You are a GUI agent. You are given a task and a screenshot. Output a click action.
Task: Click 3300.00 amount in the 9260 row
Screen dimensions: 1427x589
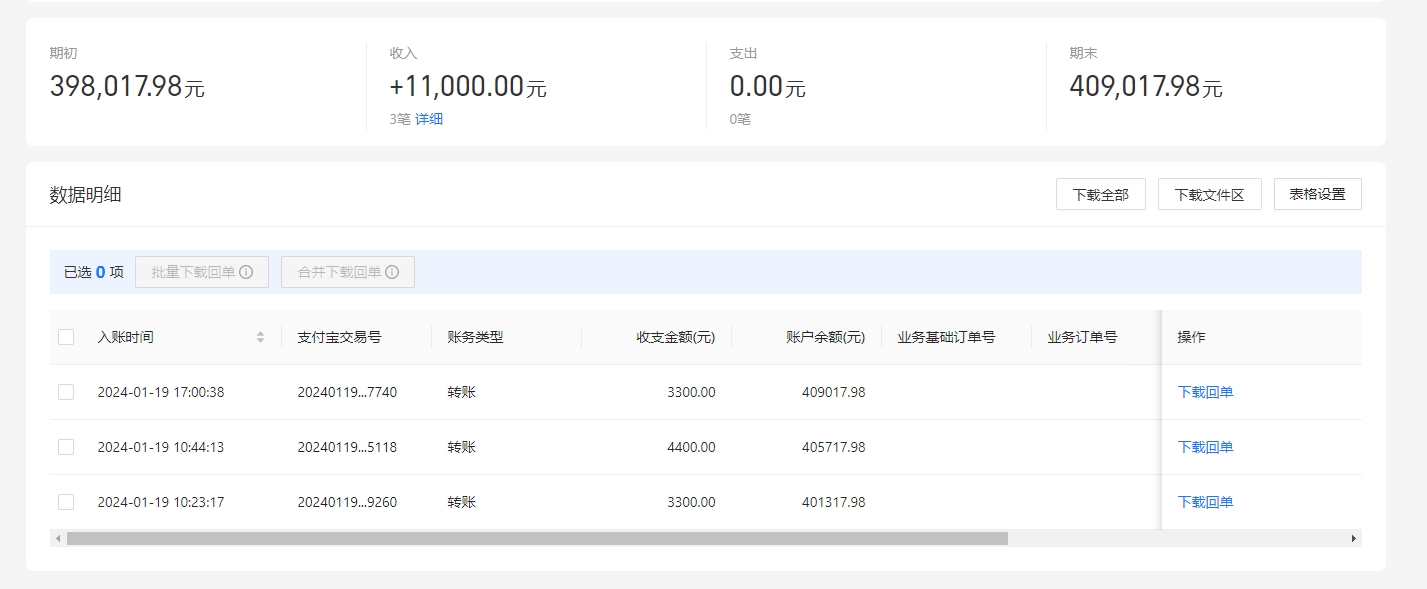coord(691,502)
